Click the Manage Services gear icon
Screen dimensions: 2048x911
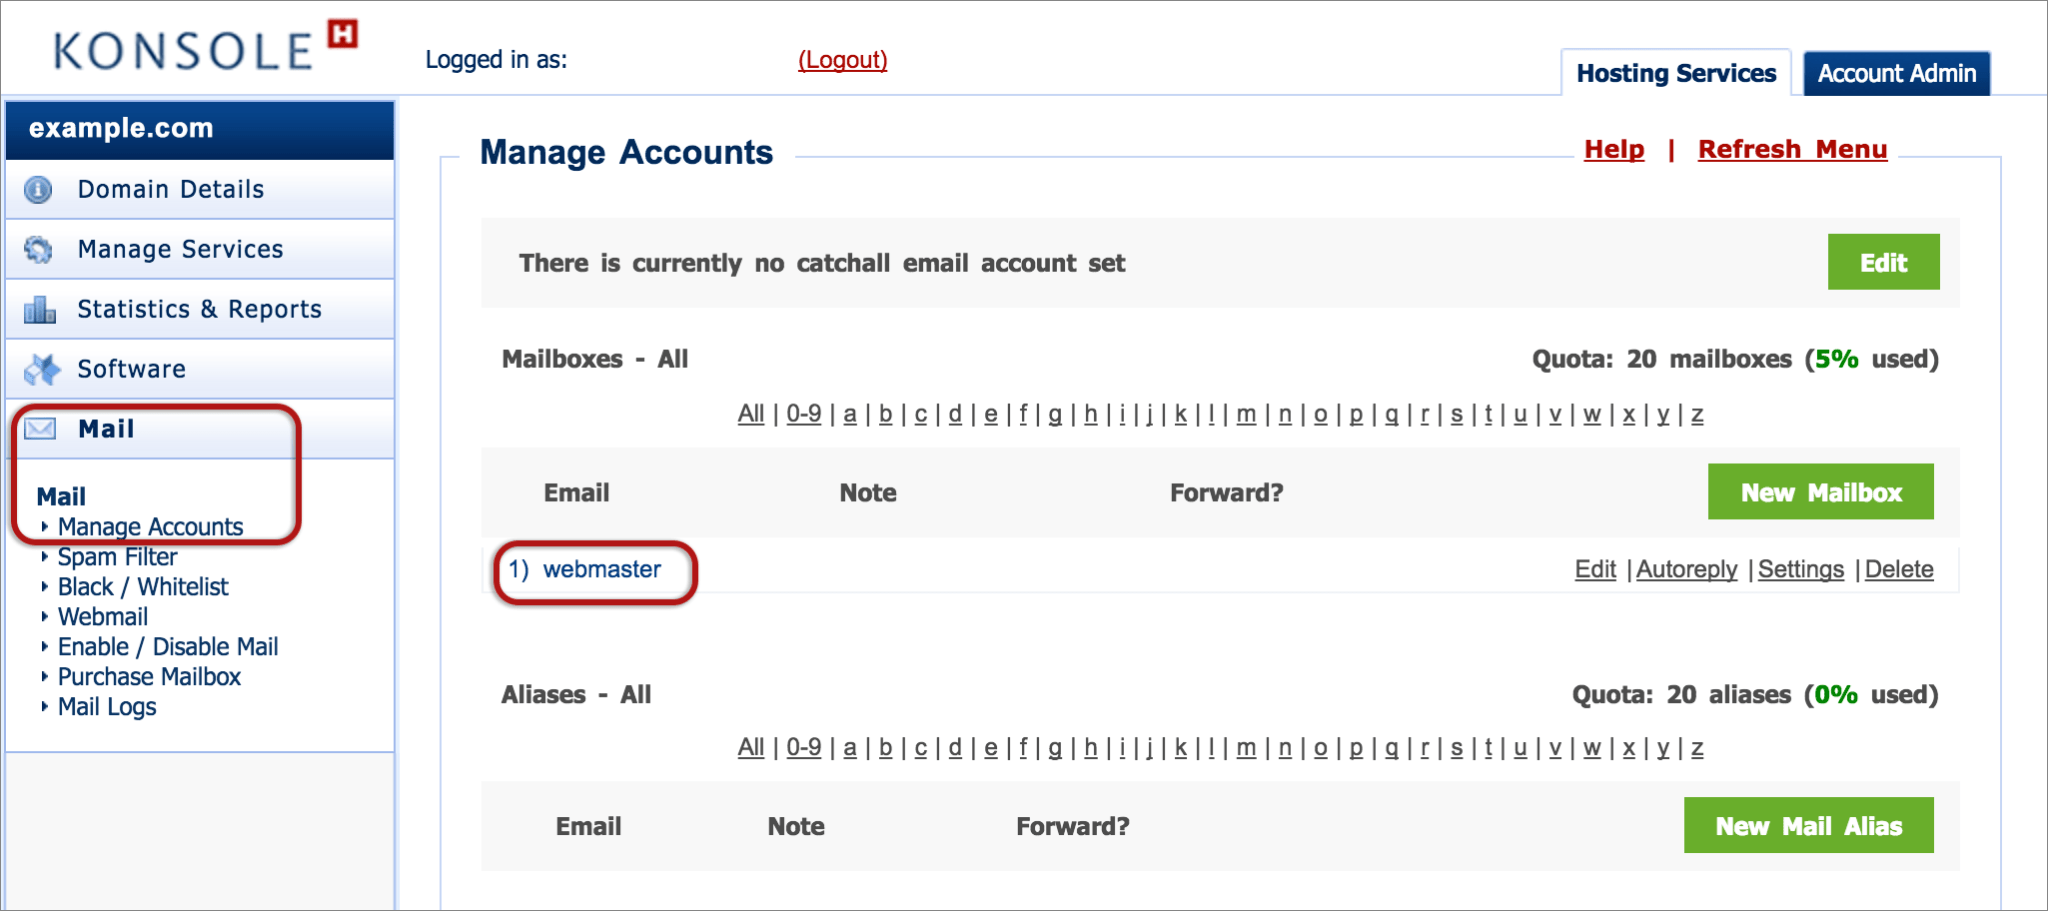[x=38, y=249]
